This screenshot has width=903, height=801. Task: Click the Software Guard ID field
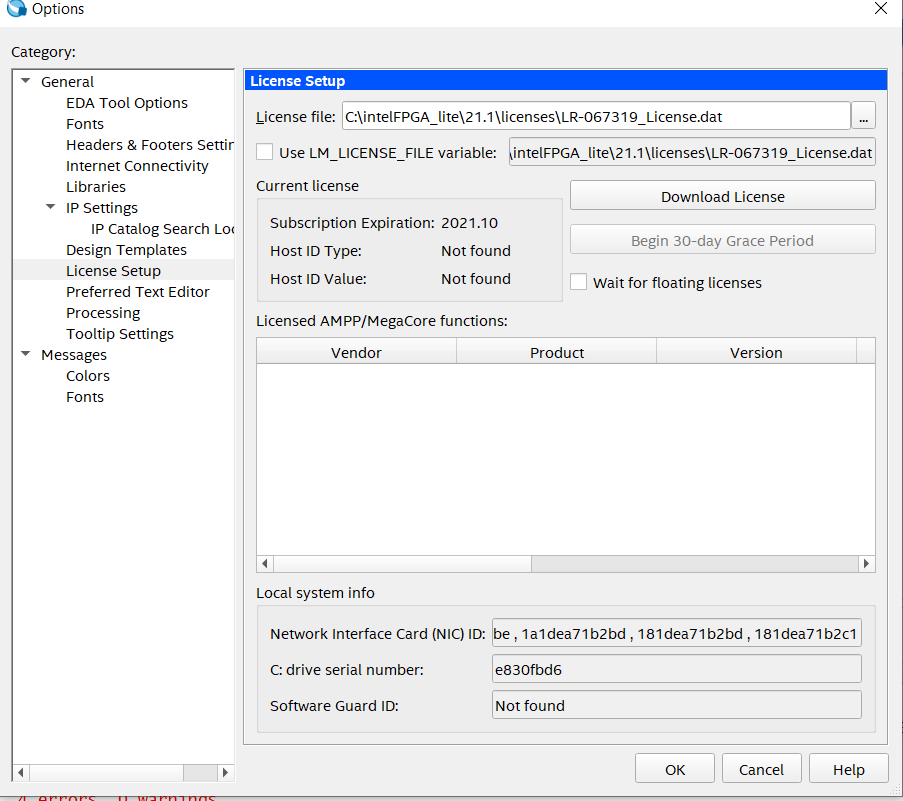tap(677, 705)
